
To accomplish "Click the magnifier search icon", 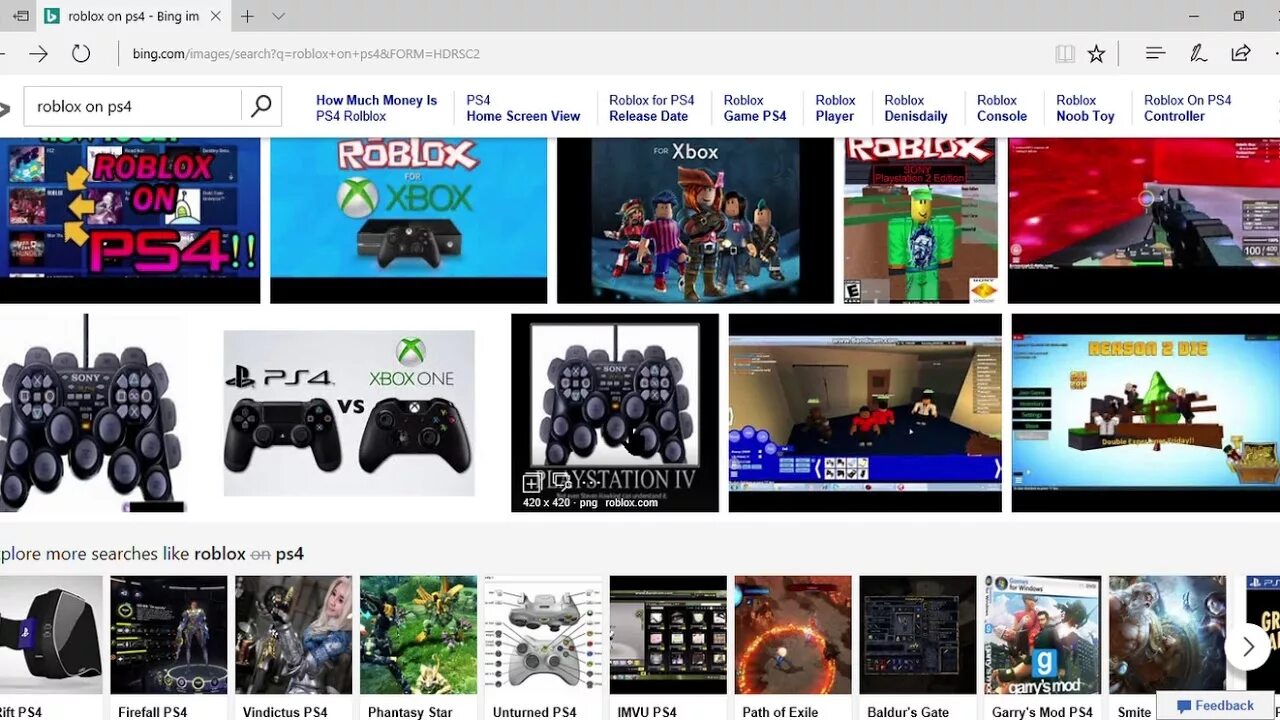I will pos(261,106).
